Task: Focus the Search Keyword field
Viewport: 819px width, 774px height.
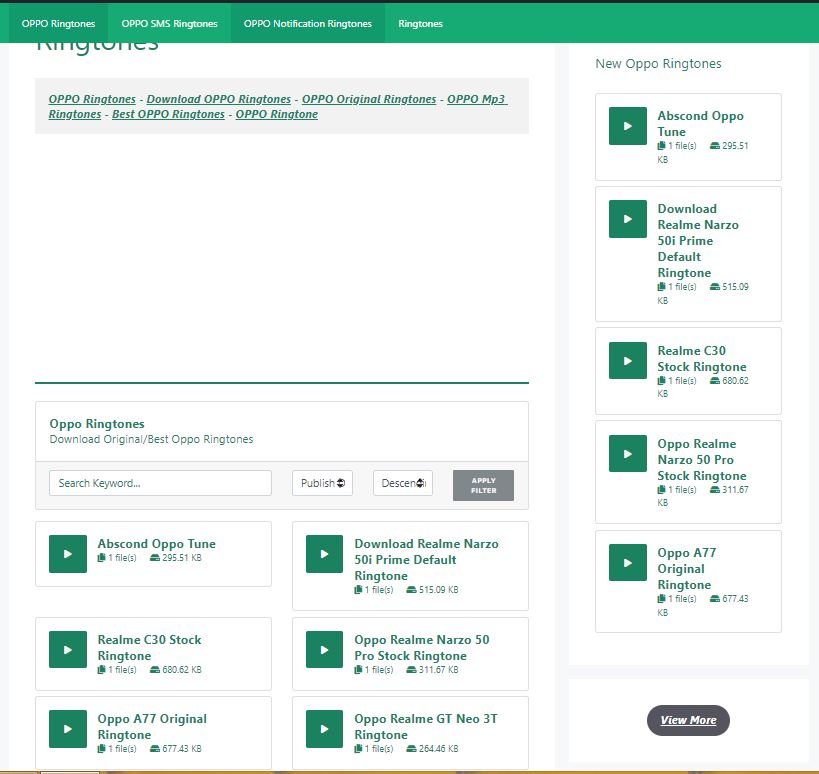Action: (160, 483)
